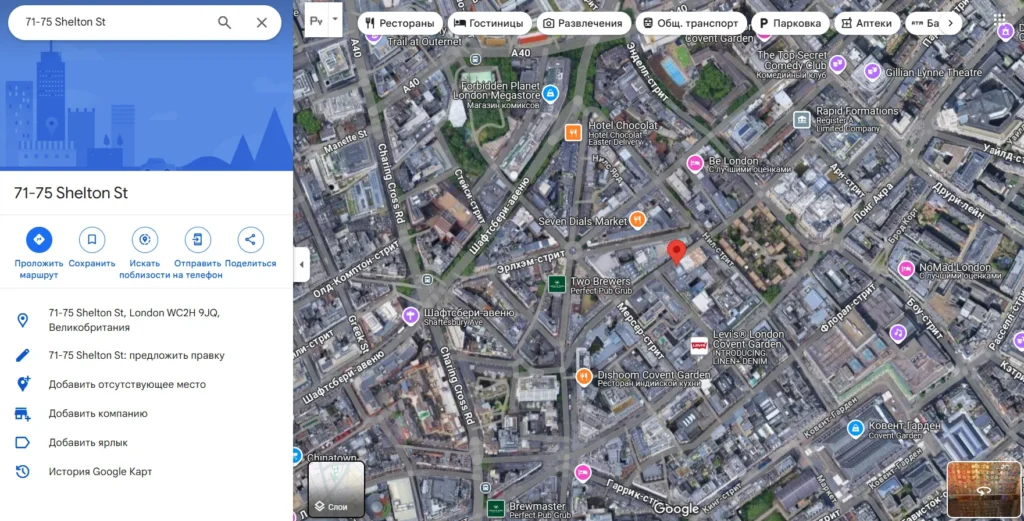
Task: Toggle map layers with Слои thumbnail
Action: [336, 489]
